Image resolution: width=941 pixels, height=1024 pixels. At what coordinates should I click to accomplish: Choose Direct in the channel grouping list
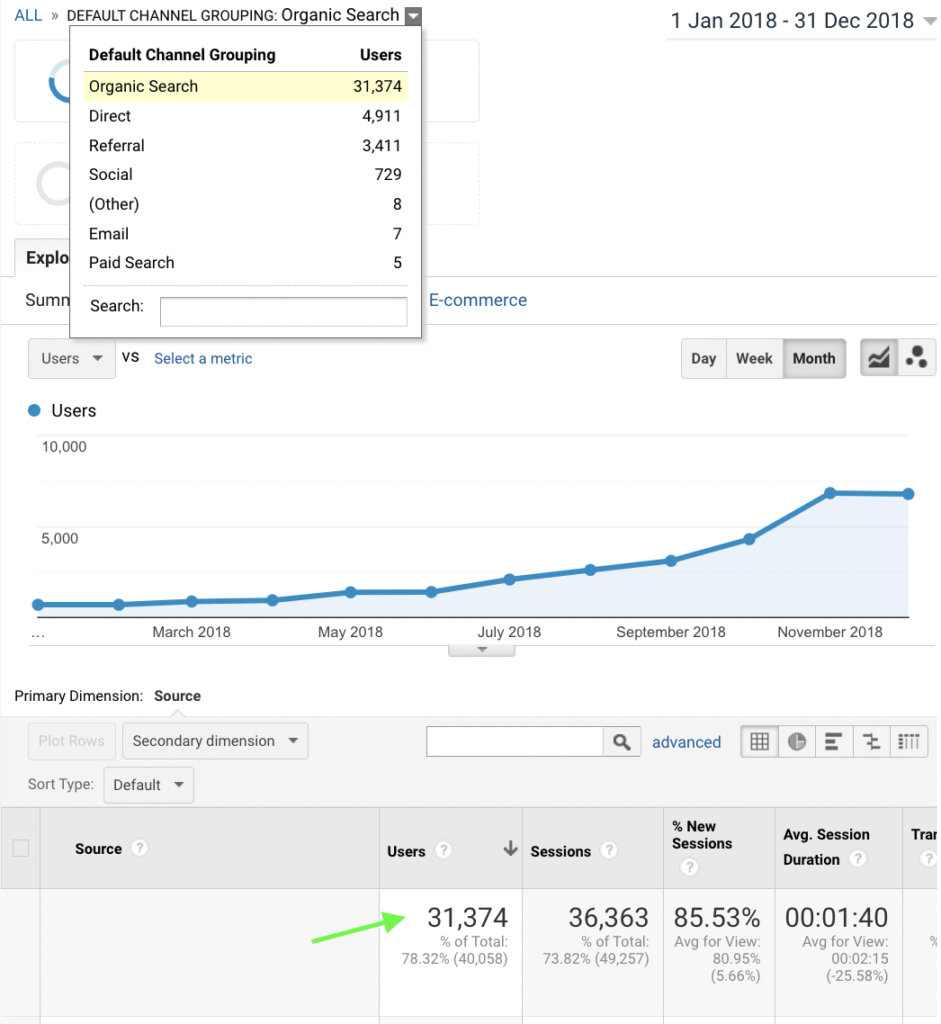110,116
